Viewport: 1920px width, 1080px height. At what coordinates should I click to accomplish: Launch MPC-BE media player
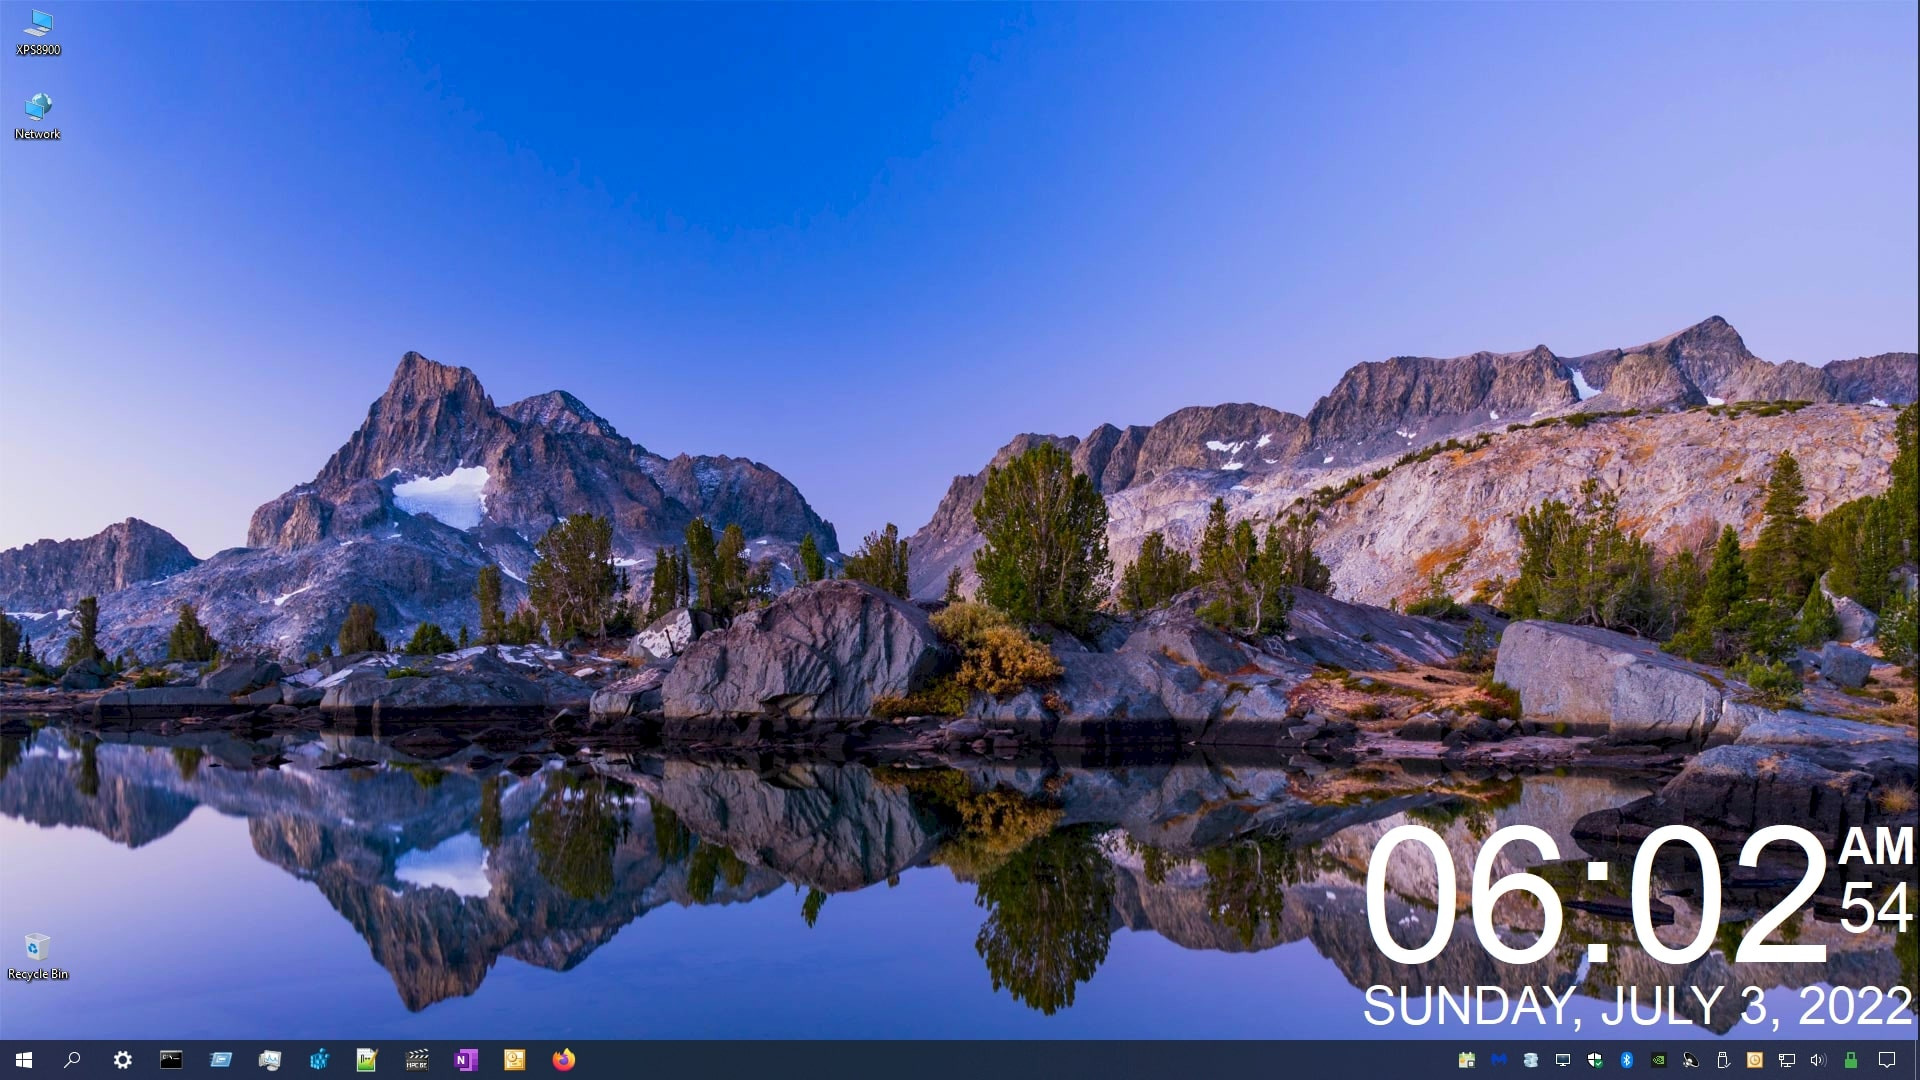pyautogui.click(x=417, y=1060)
